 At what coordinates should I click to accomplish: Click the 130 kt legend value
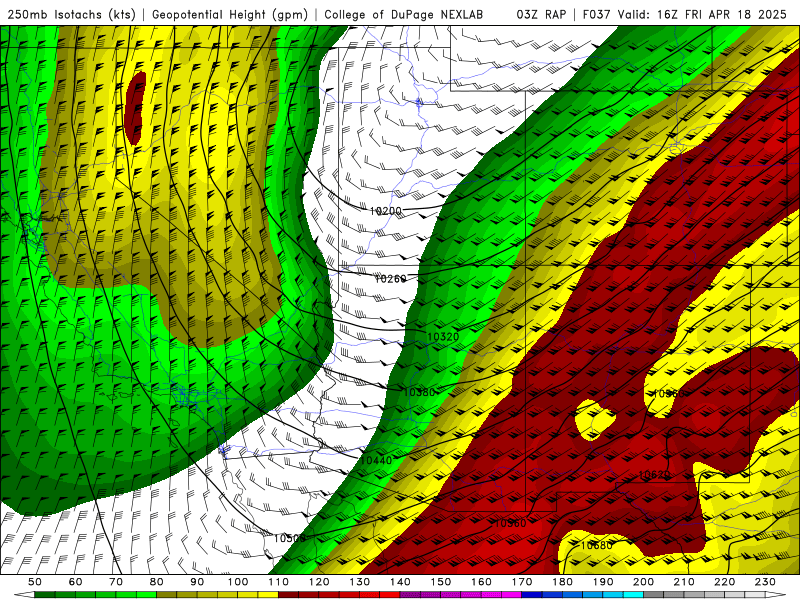360,582
